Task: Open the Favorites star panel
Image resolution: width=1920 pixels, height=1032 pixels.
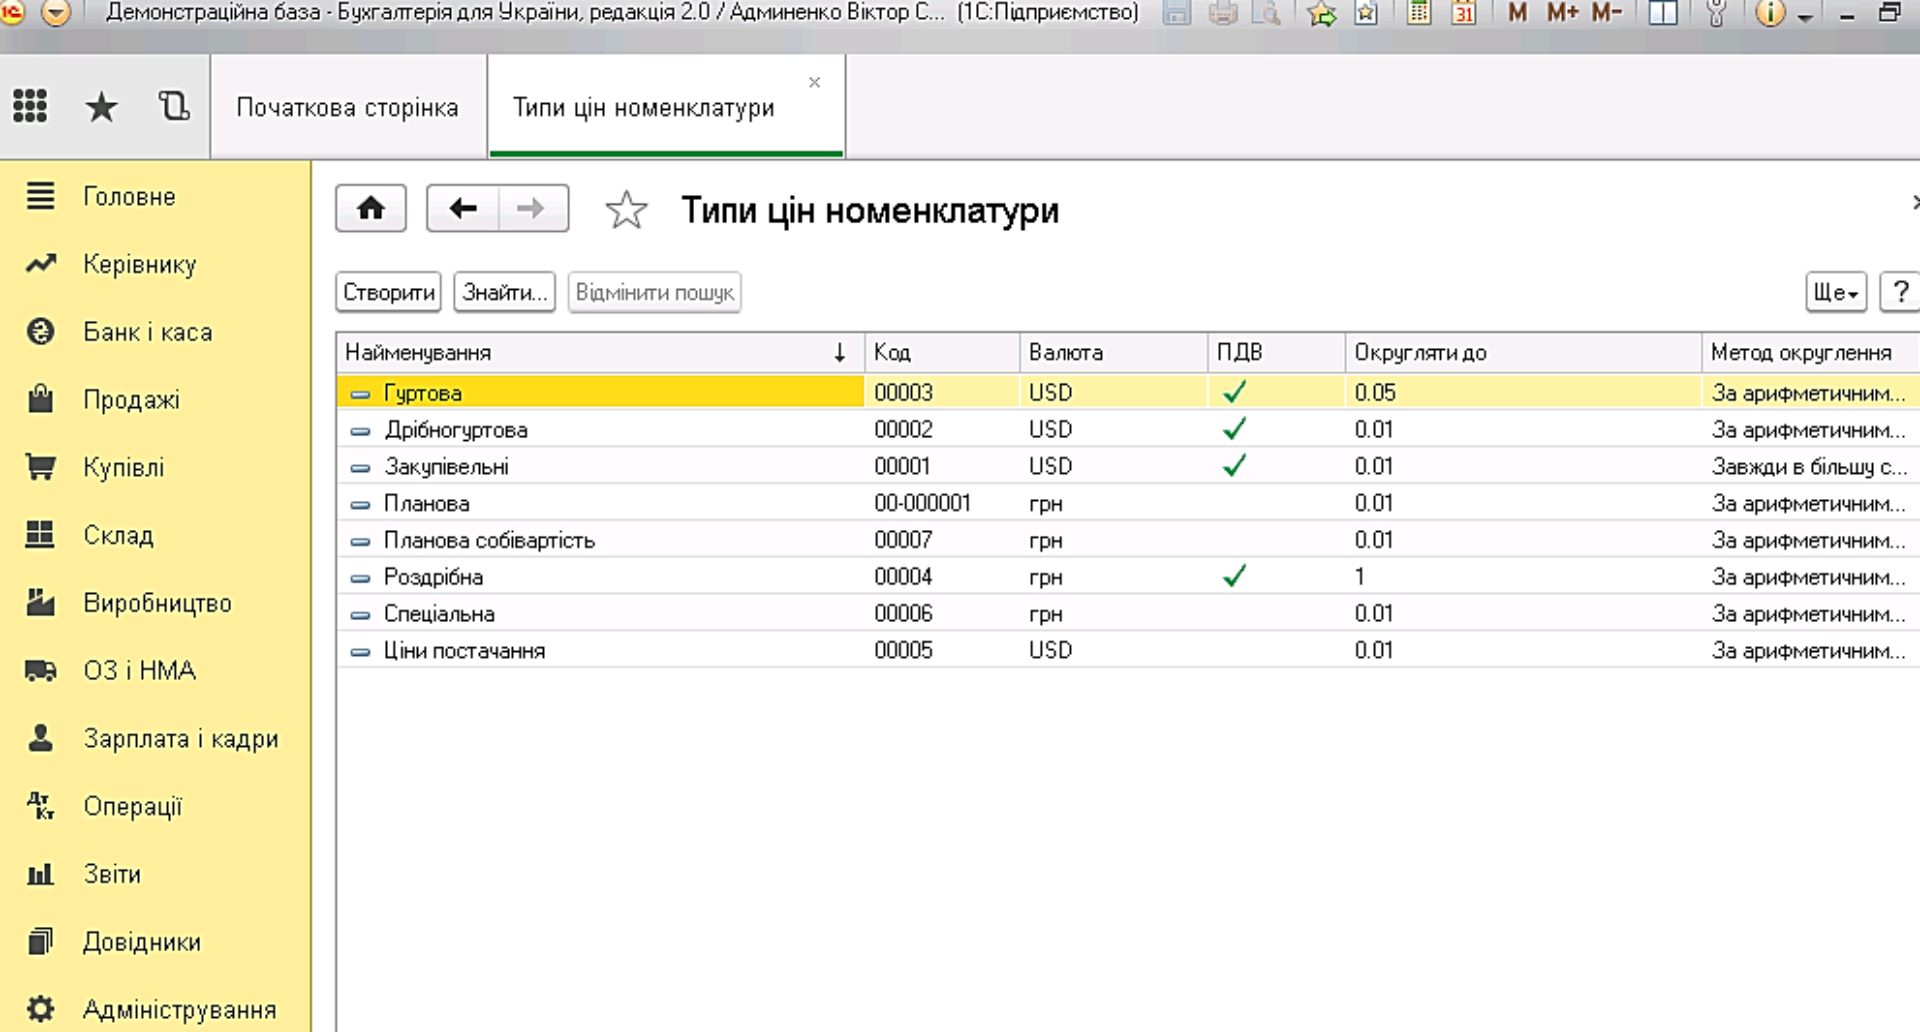Action: click(x=101, y=106)
